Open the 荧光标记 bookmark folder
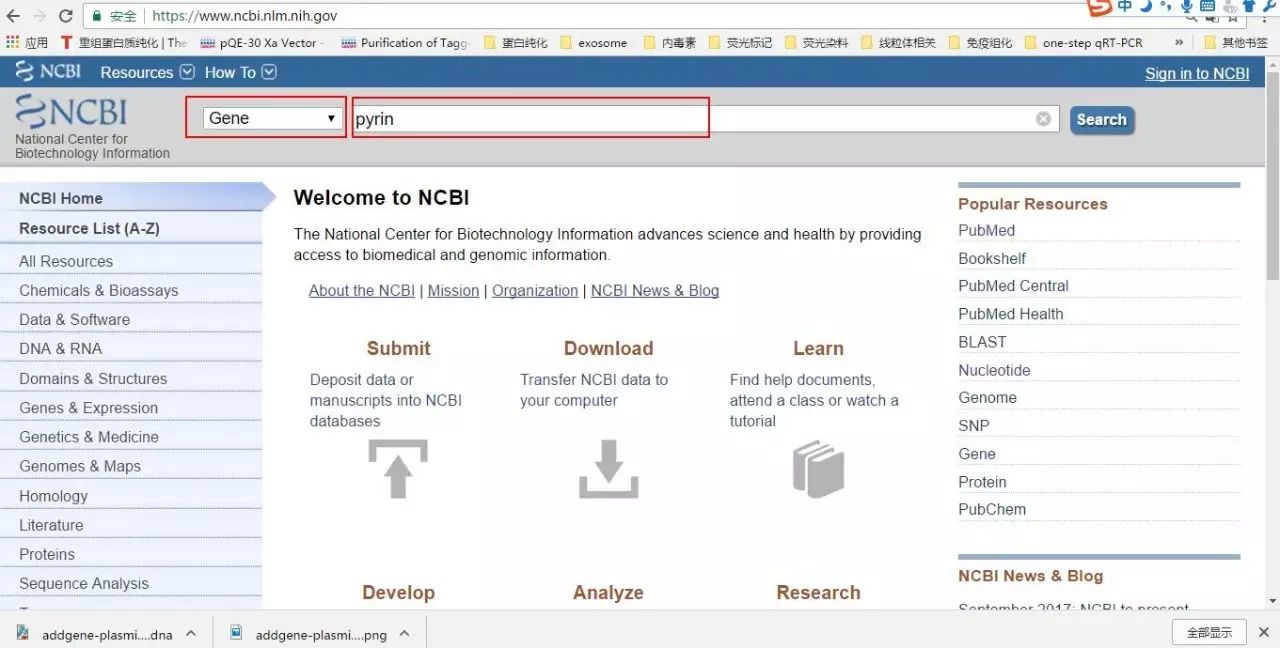The width and height of the screenshot is (1280, 648). click(x=741, y=43)
